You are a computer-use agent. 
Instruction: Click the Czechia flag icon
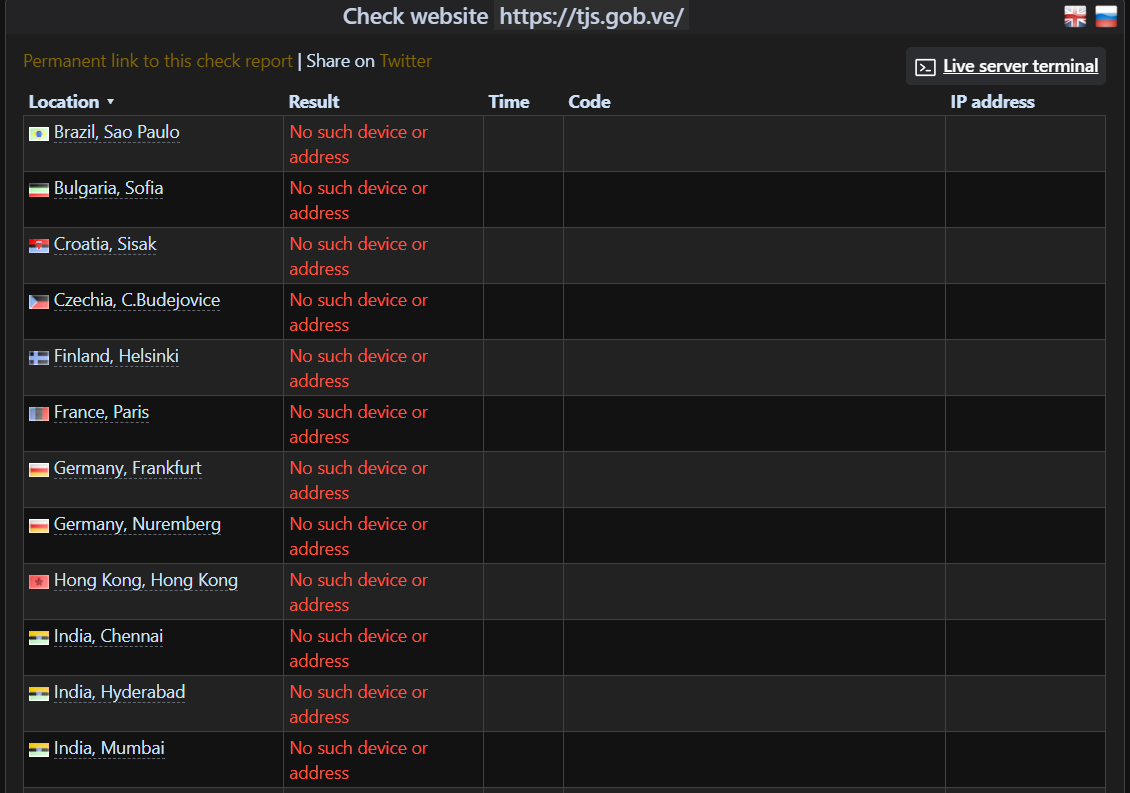pyautogui.click(x=39, y=301)
